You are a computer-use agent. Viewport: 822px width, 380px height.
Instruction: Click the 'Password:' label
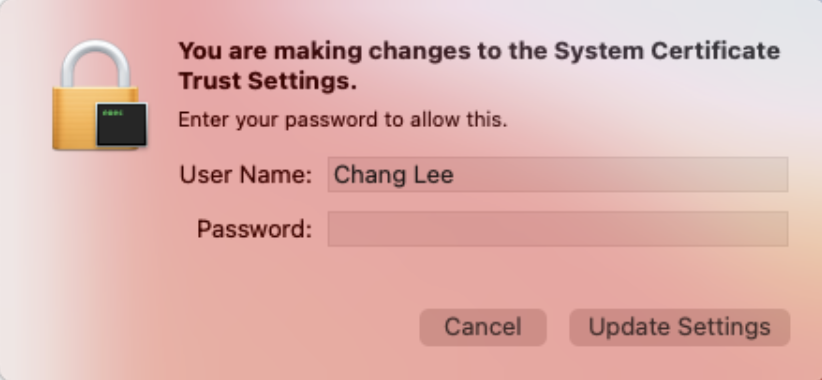click(x=254, y=229)
